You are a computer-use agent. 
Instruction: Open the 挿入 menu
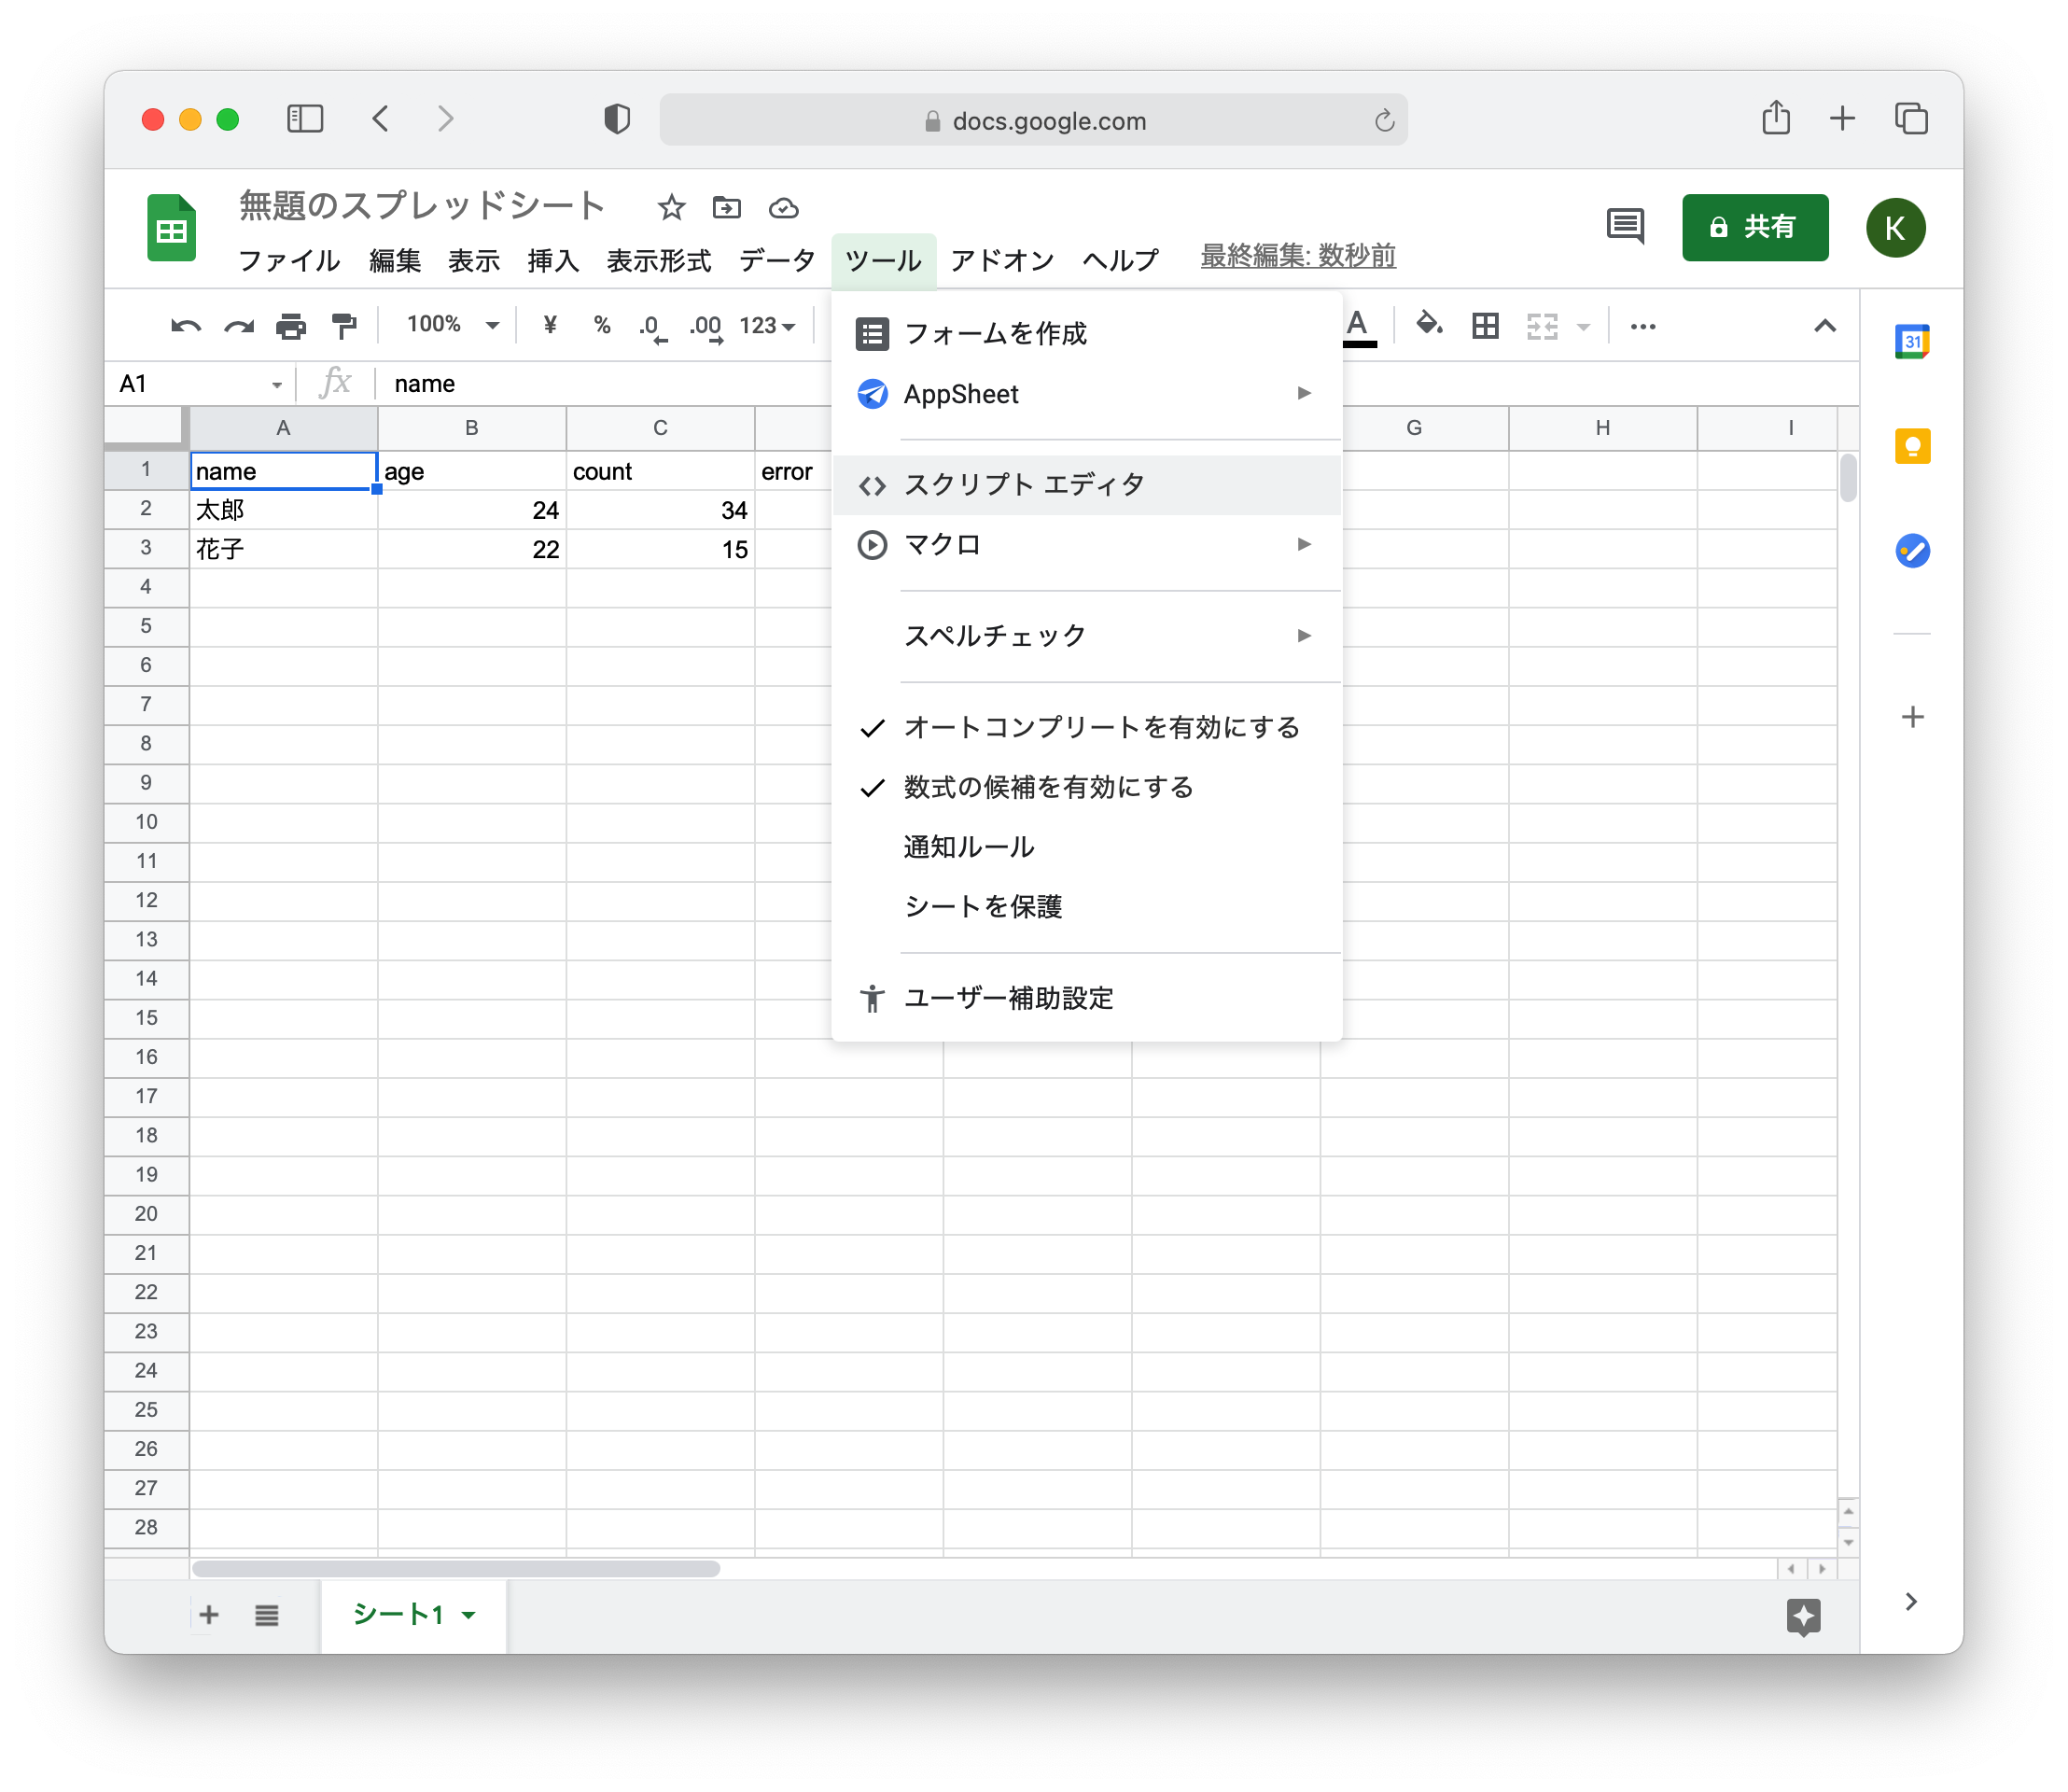(x=553, y=261)
